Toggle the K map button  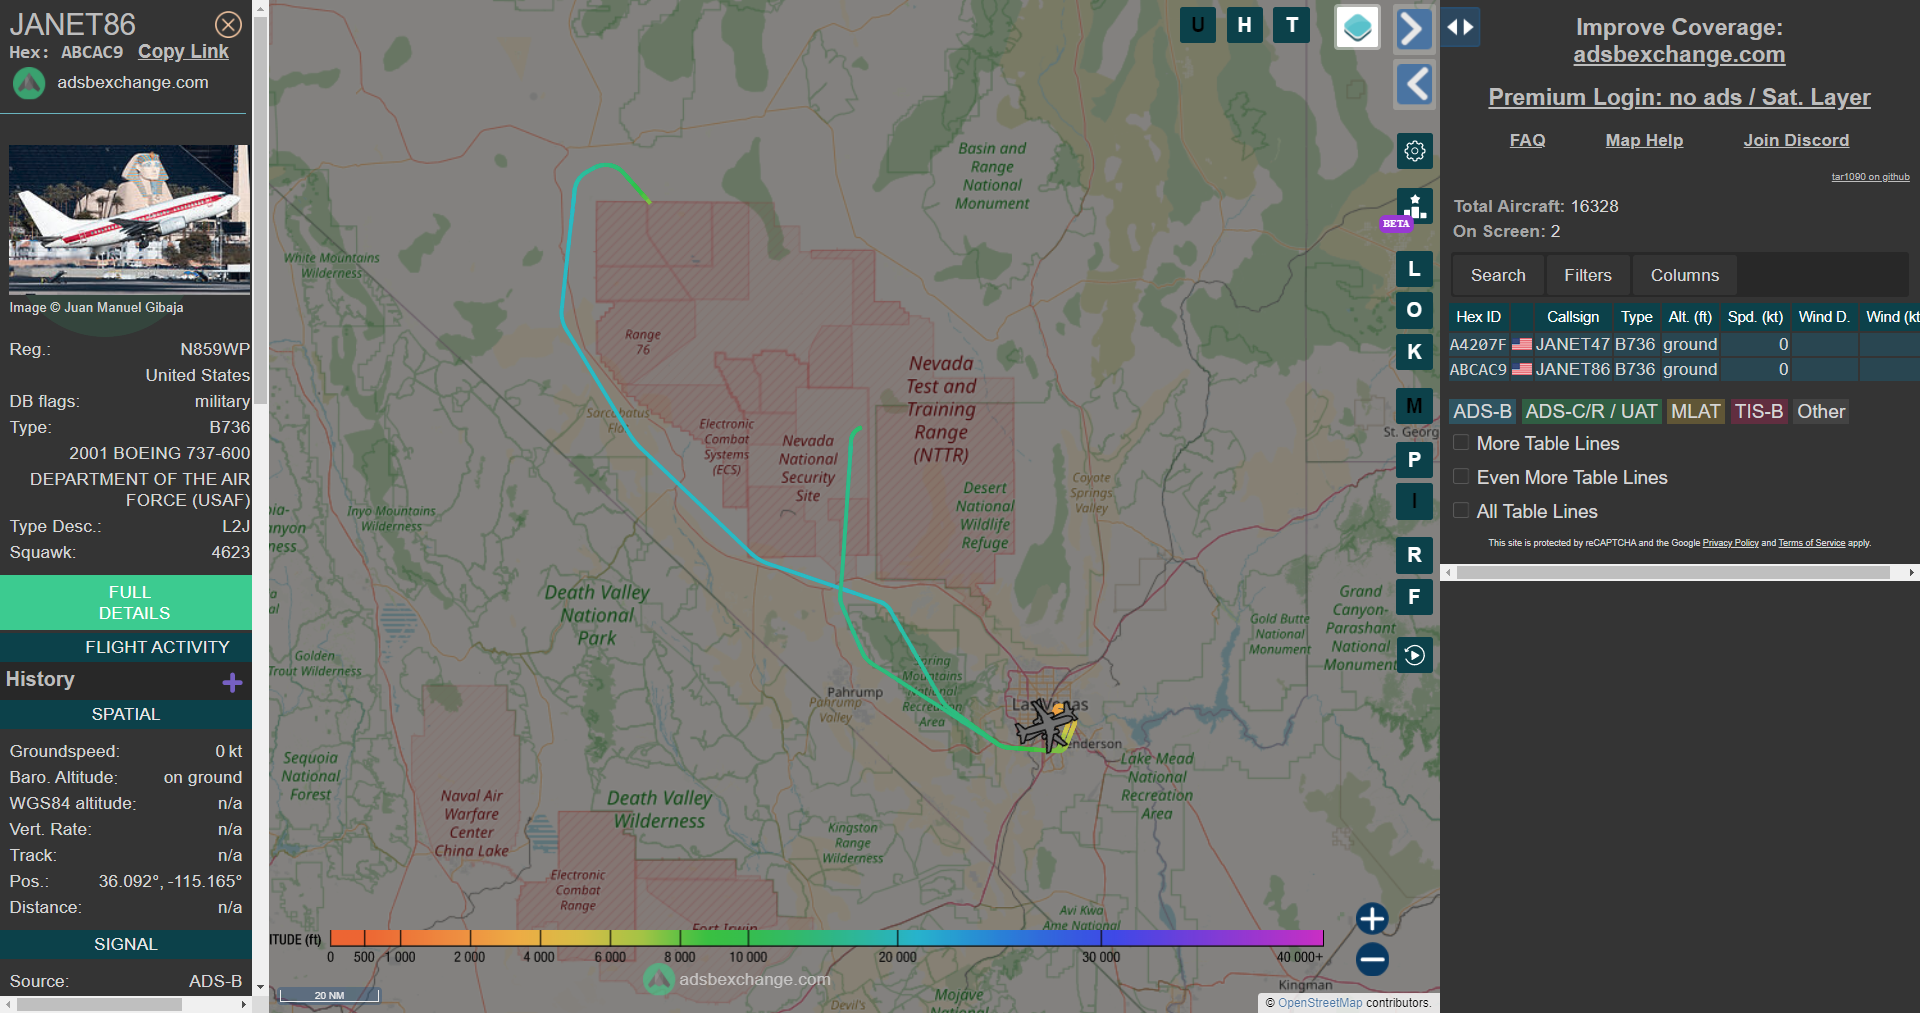pyautogui.click(x=1414, y=352)
